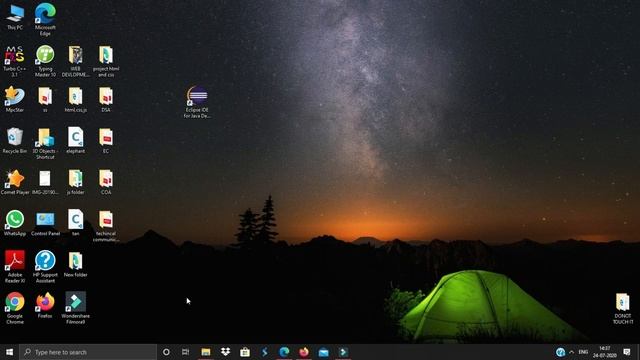This screenshot has width=640, height=360.
Task: Open Firefox from the taskbar
Action: (x=304, y=352)
